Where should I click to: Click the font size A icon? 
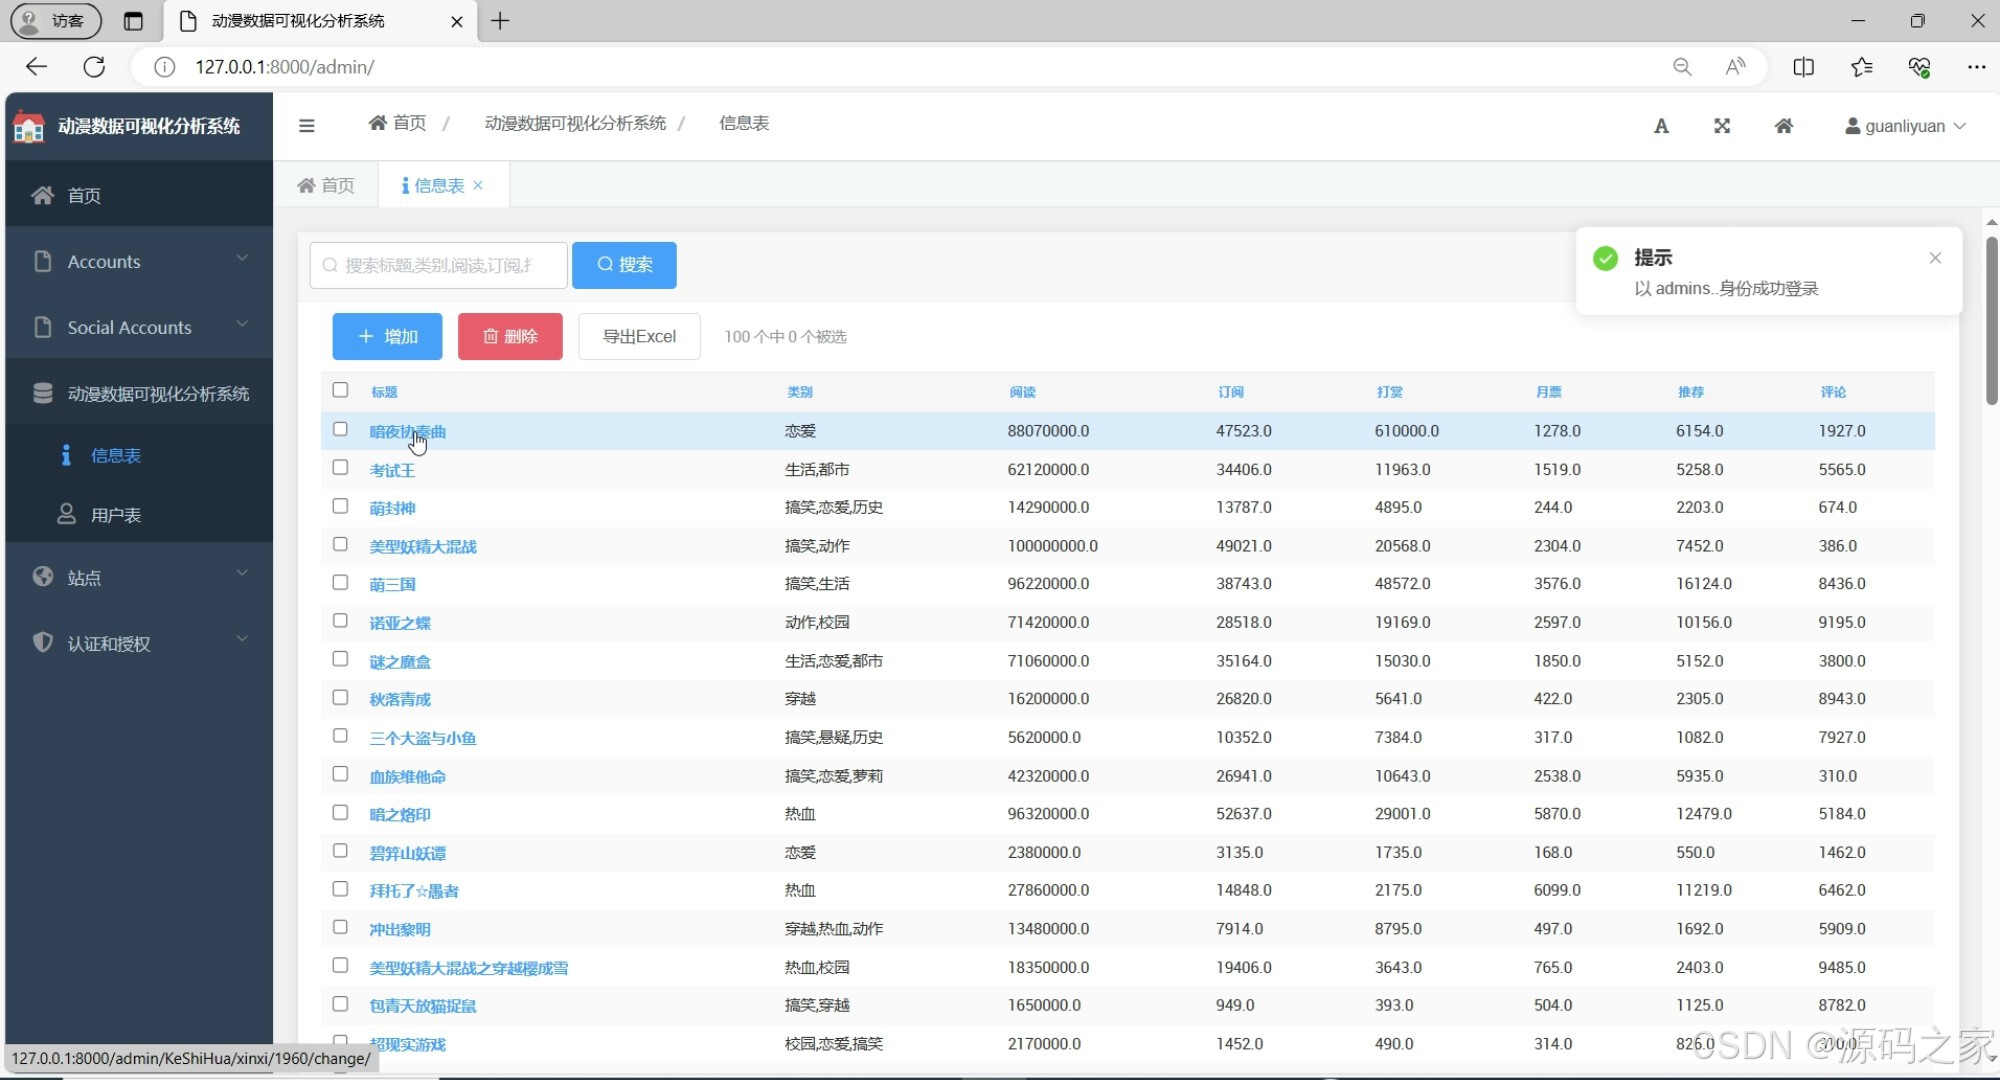(x=1661, y=126)
